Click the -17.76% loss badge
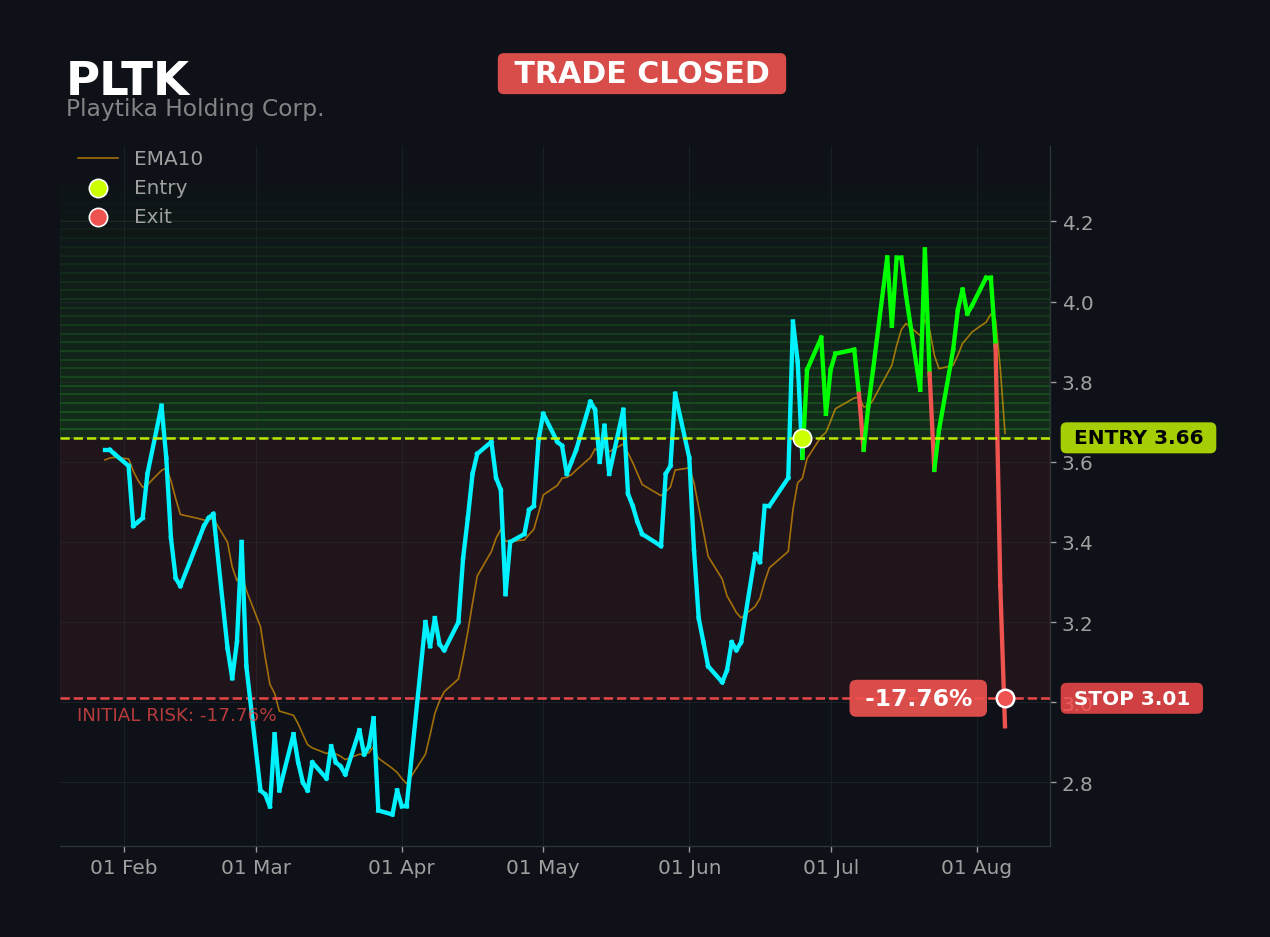This screenshot has height=937, width=1270. [918, 699]
